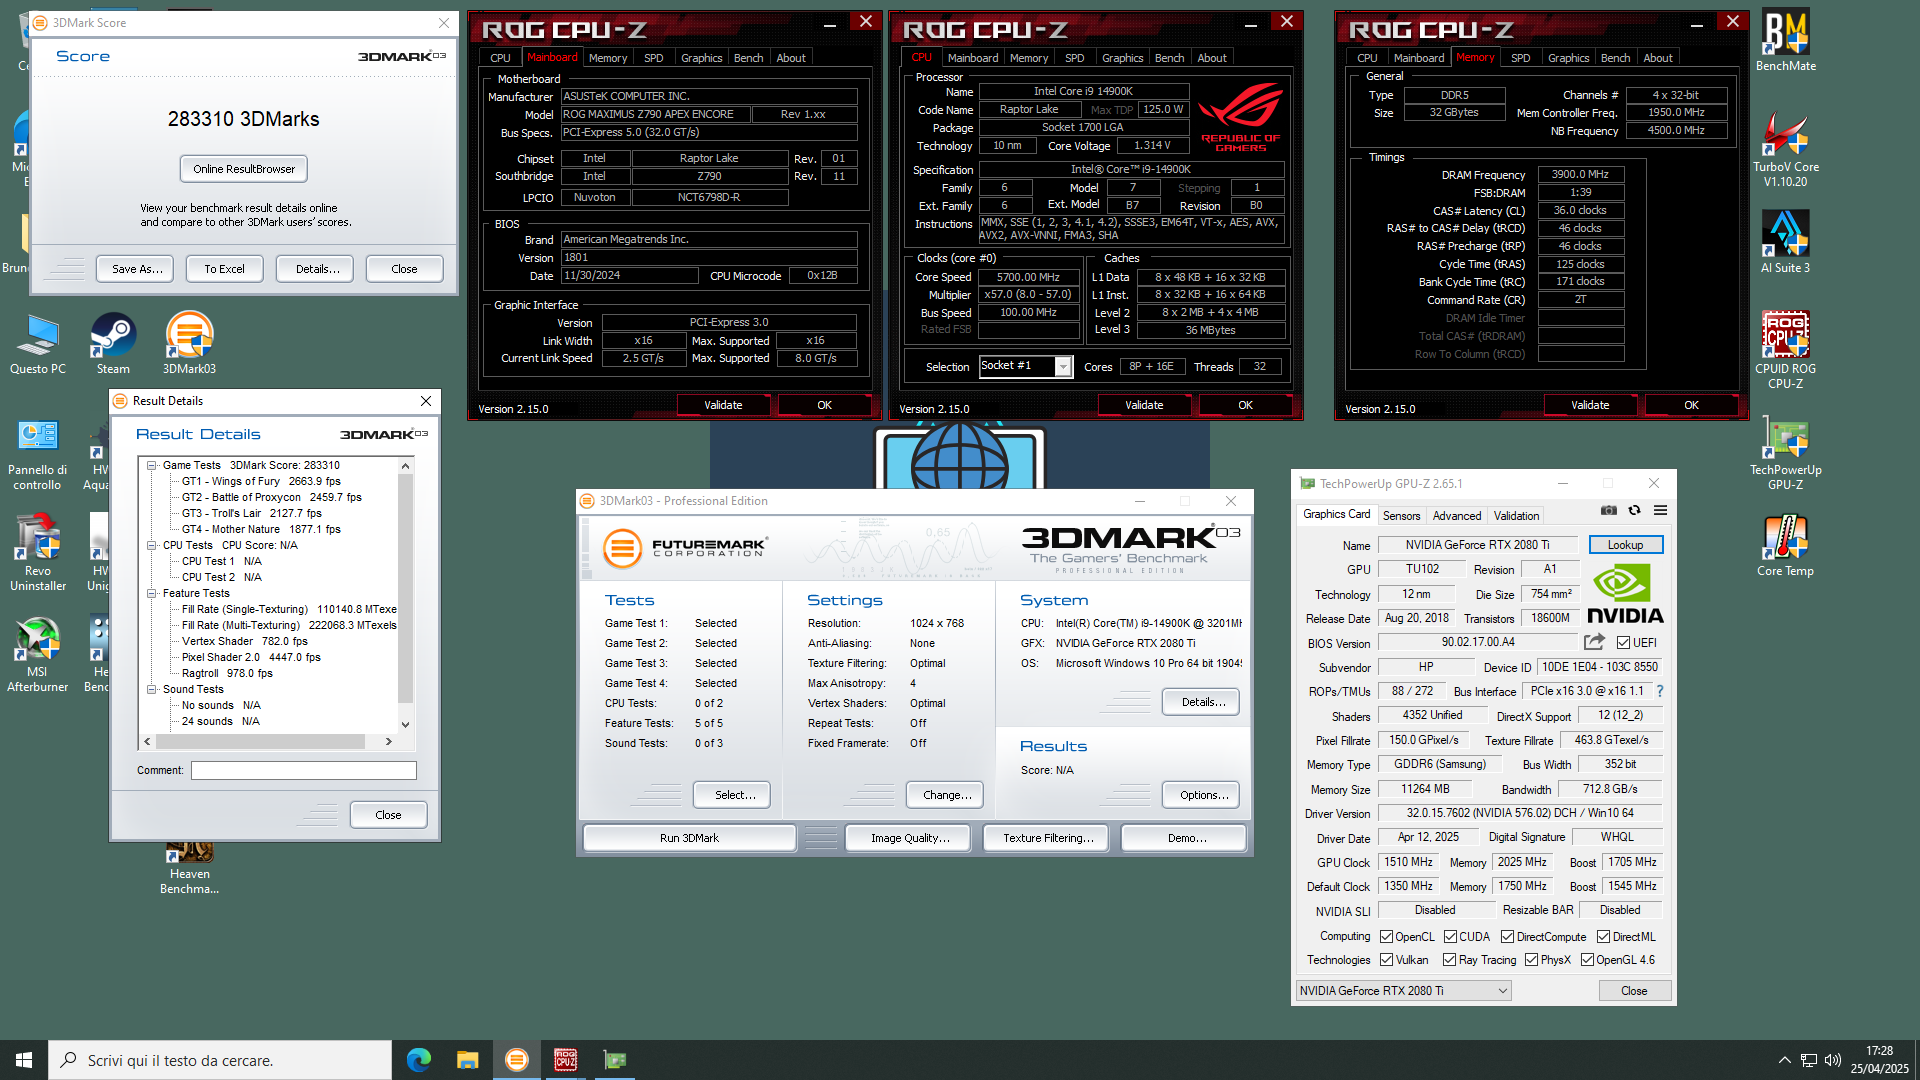The width and height of the screenshot is (1920, 1080).
Task: Click the Result Details scroll right arrow
Action: click(388, 742)
